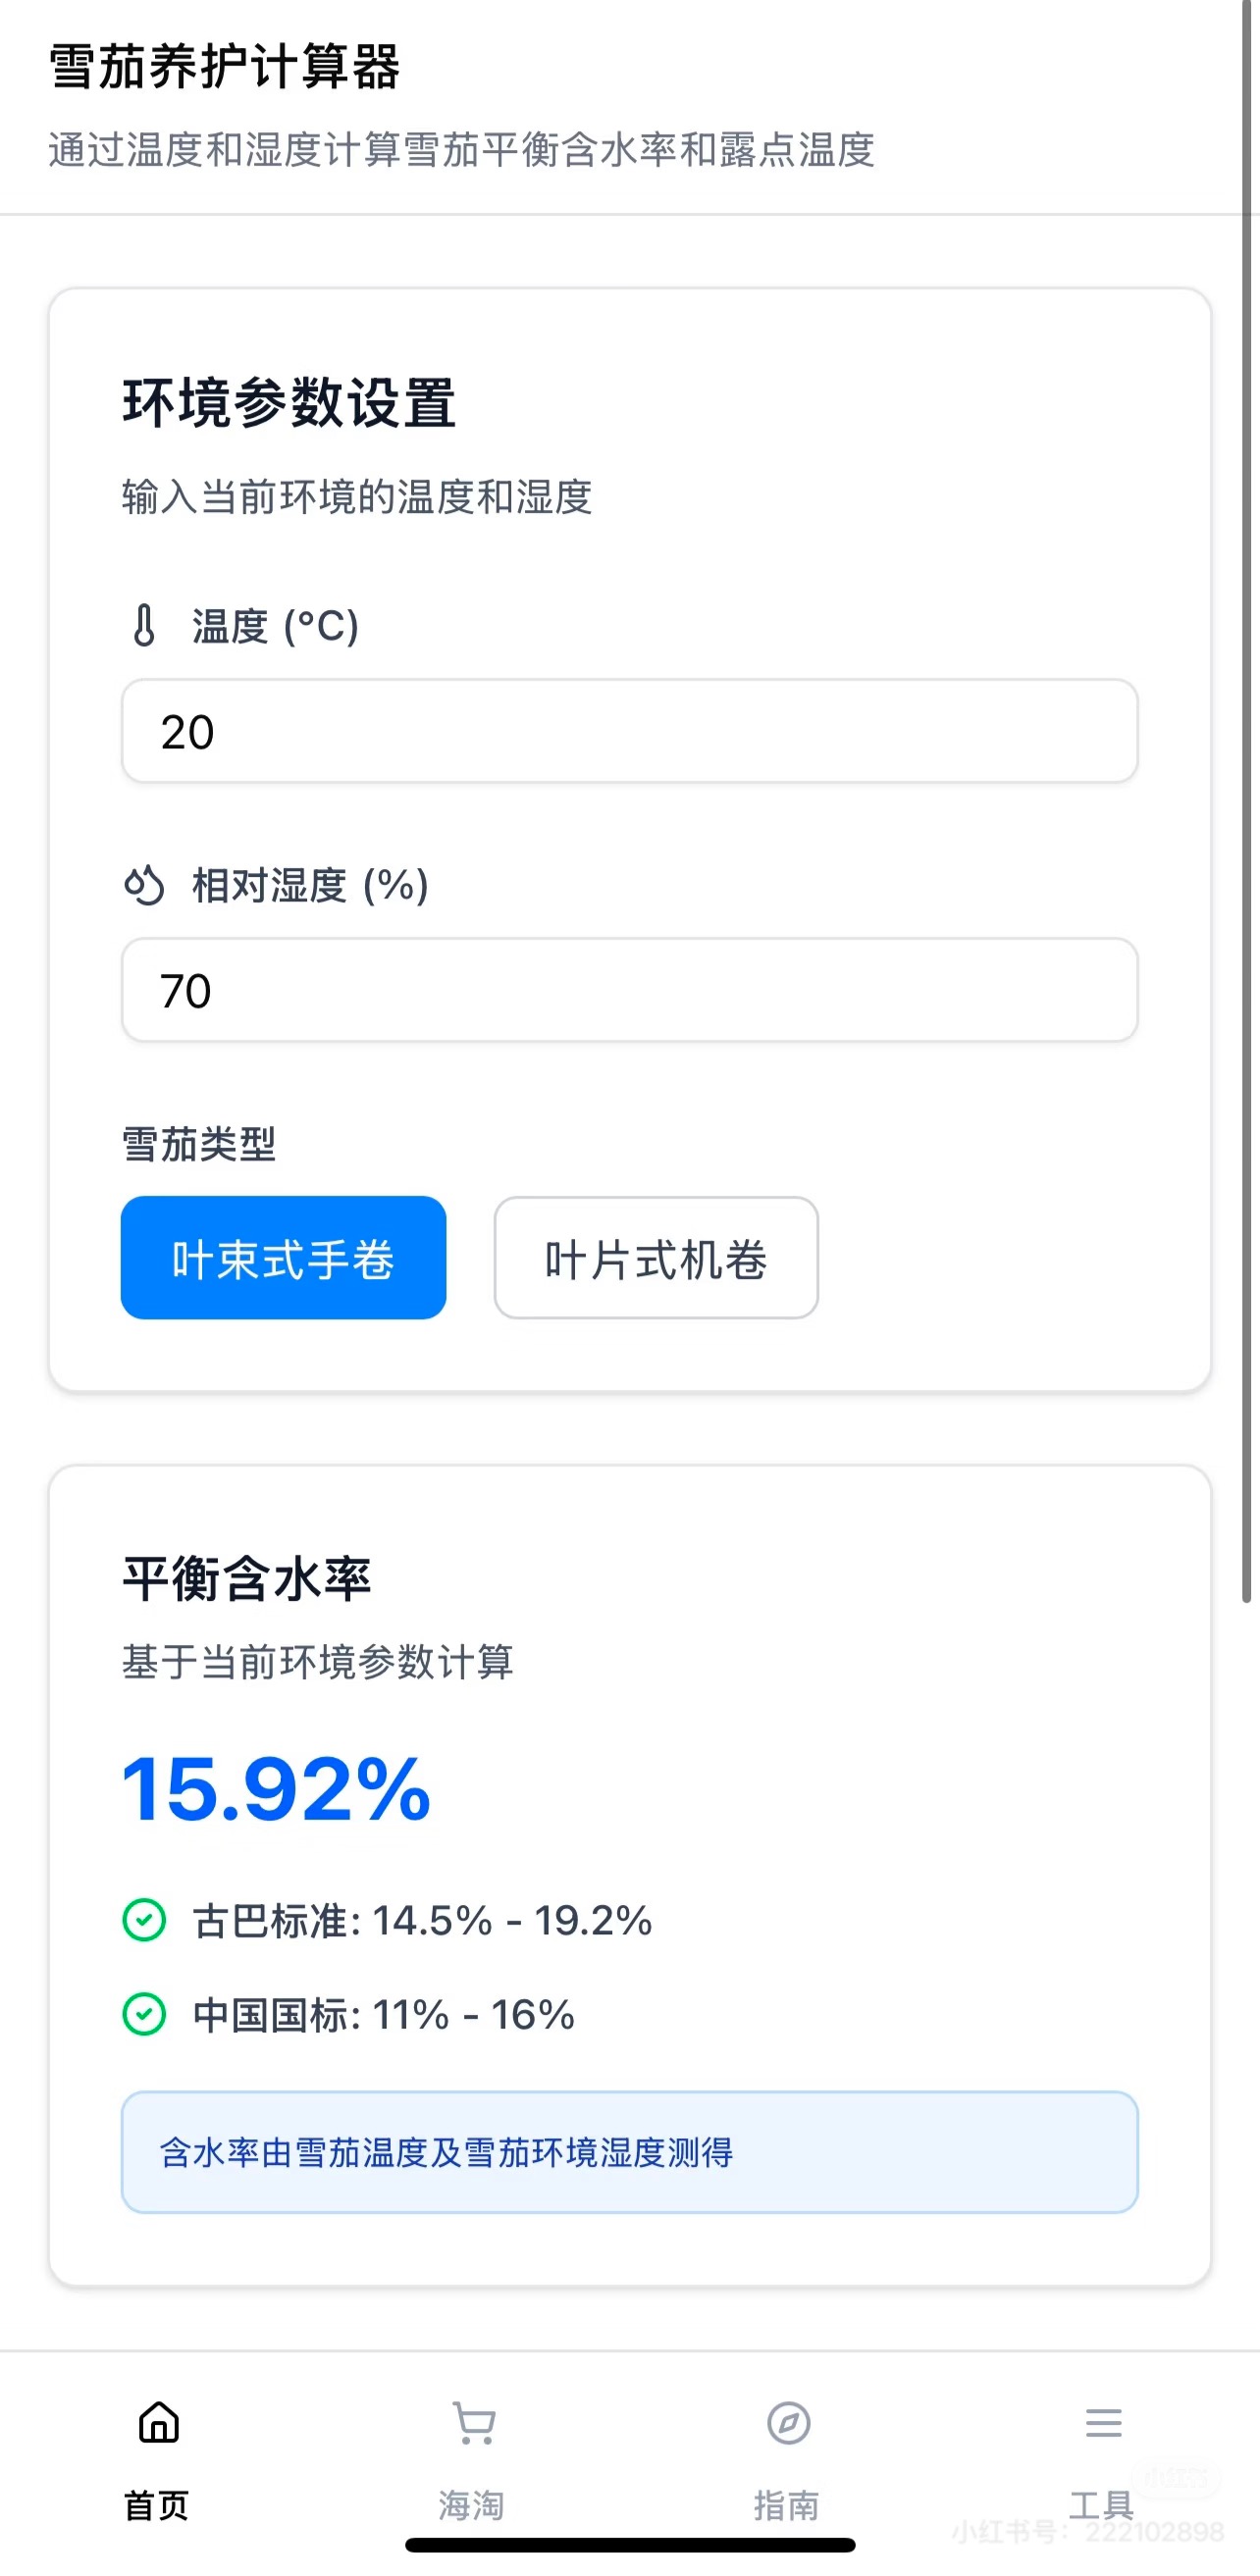1260x2576 pixels.
Task: Click the page scrollbar on the right edge
Action: tap(1247, 800)
